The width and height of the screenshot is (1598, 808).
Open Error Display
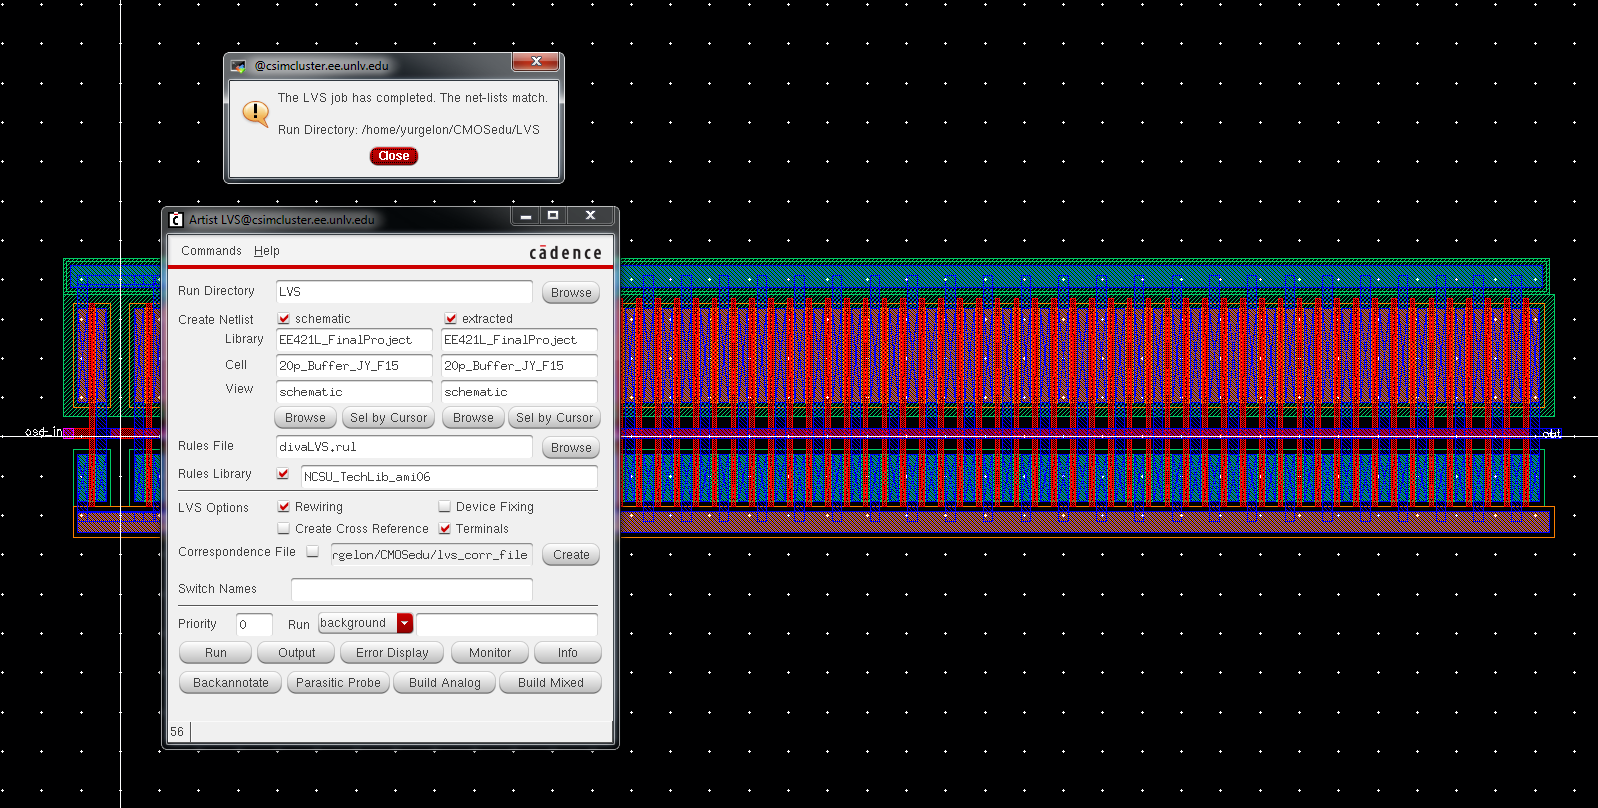point(392,653)
